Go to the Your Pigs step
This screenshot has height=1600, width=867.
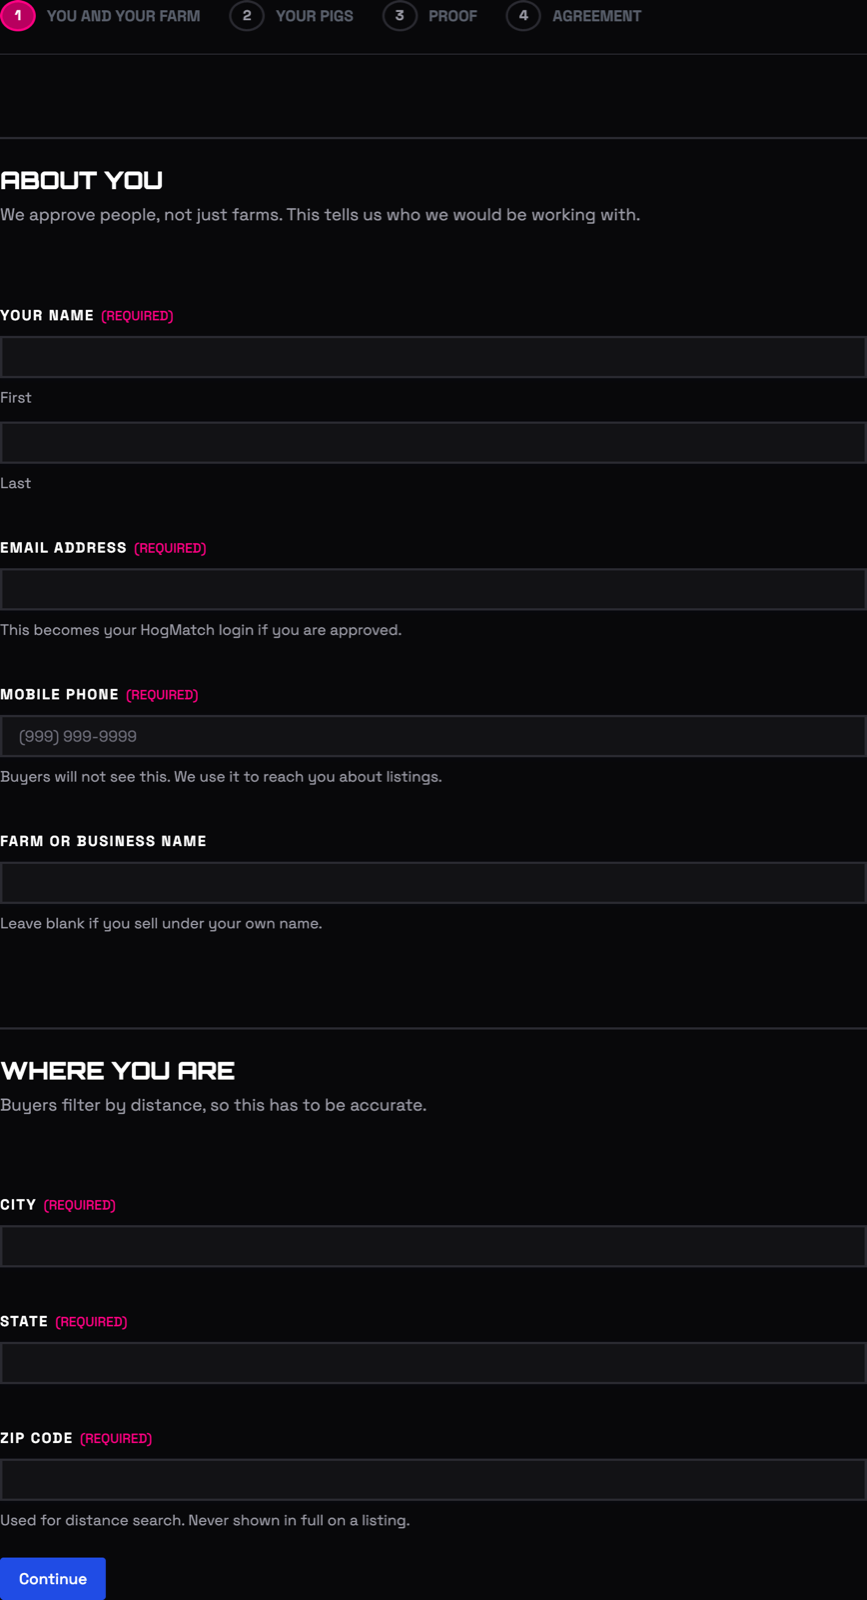point(314,16)
